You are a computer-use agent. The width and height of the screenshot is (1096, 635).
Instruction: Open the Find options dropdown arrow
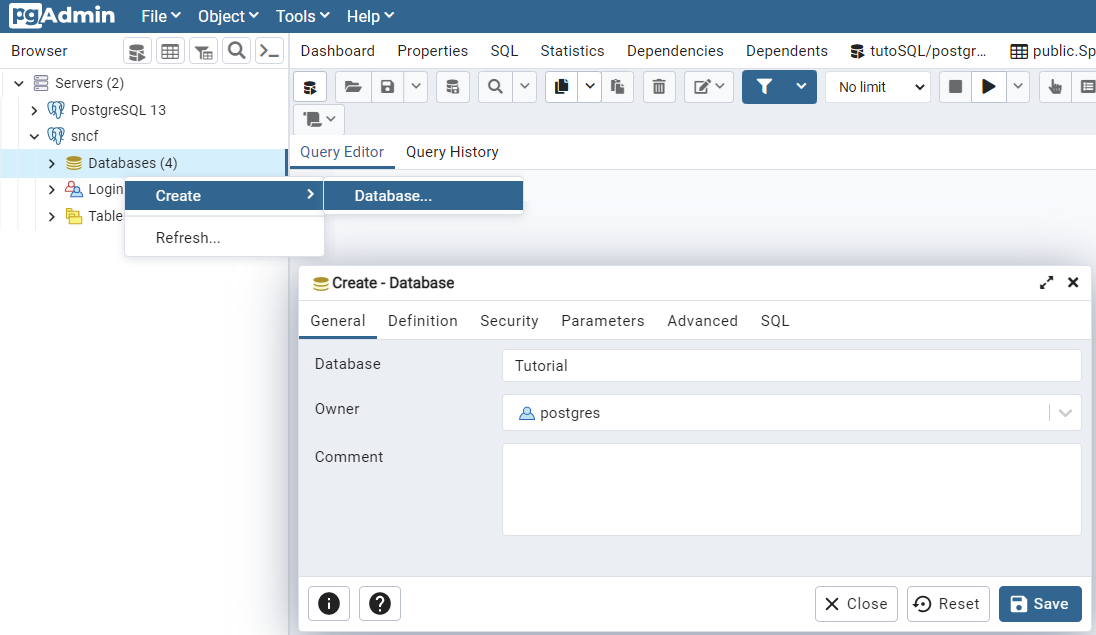(x=524, y=87)
